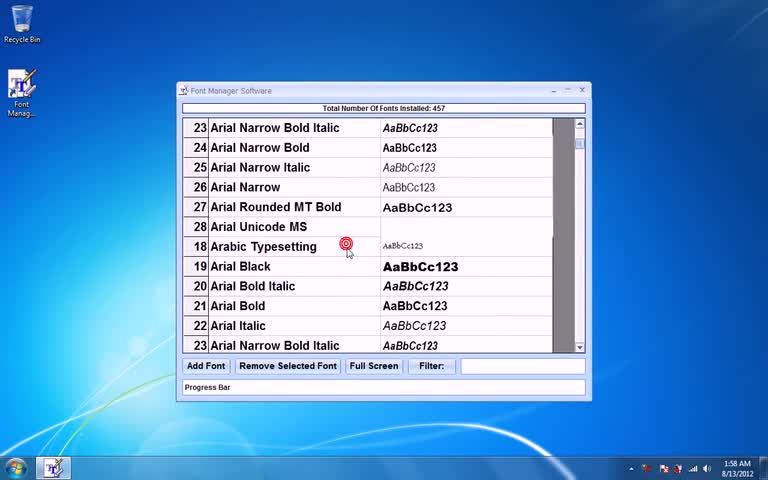The height and width of the screenshot is (480, 768).
Task: Click the AaBbCc123 sample for Arial Bold Italic
Action: point(415,286)
